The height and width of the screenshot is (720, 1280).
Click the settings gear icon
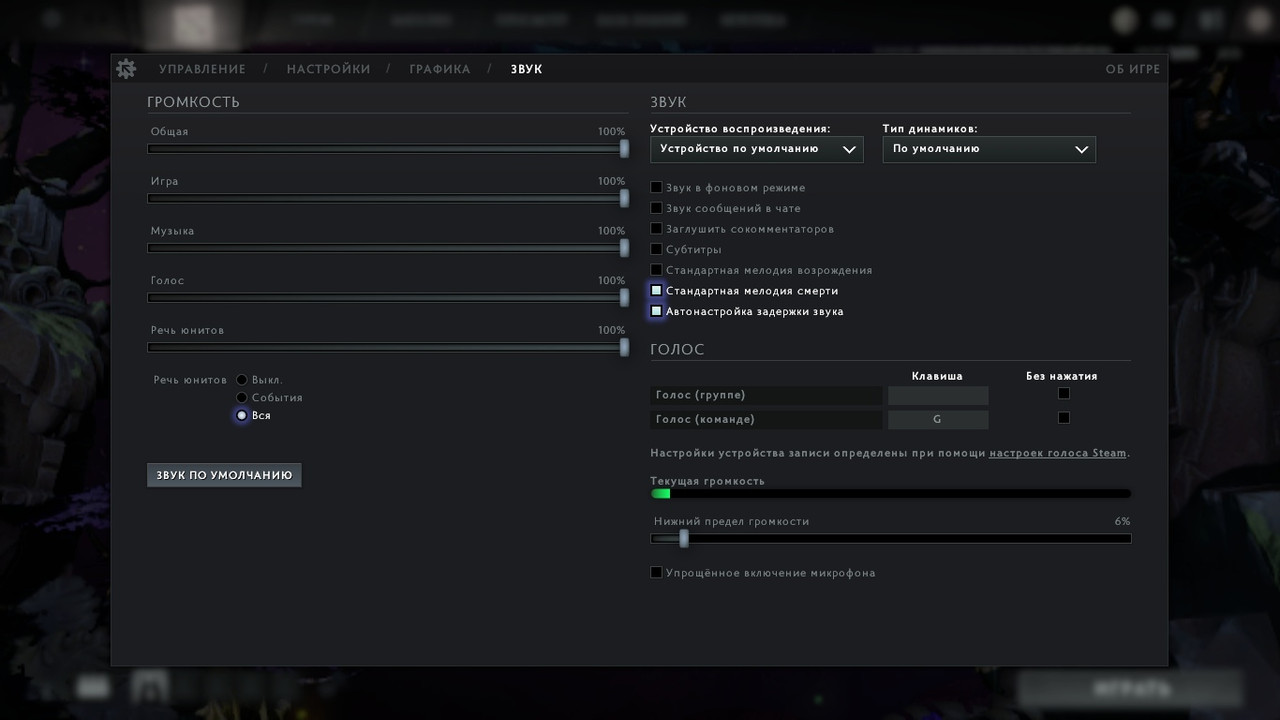(x=126, y=68)
